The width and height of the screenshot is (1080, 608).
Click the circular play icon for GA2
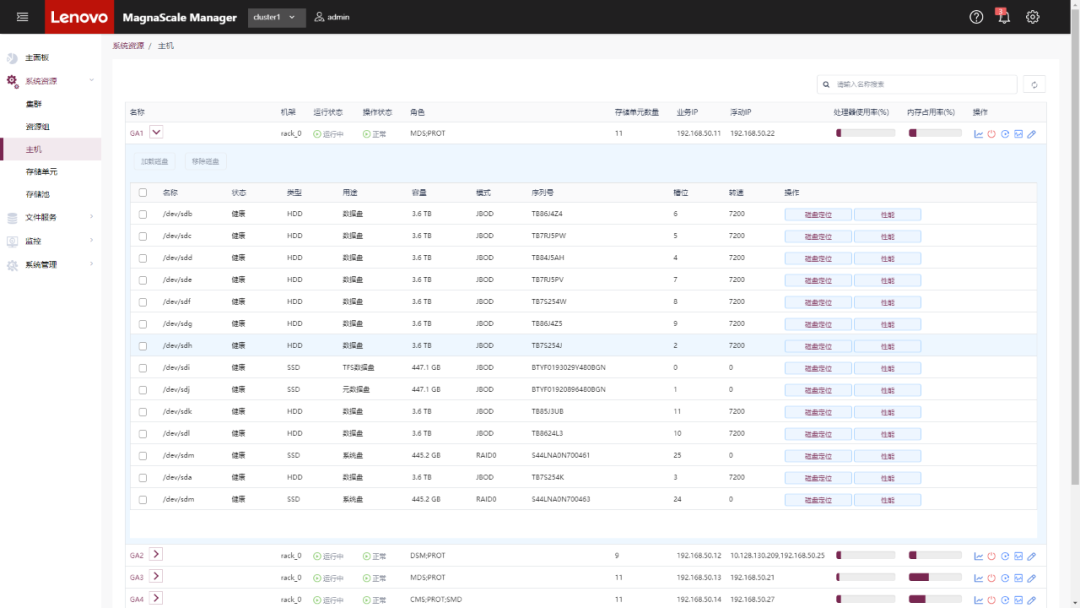(1005, 556)
